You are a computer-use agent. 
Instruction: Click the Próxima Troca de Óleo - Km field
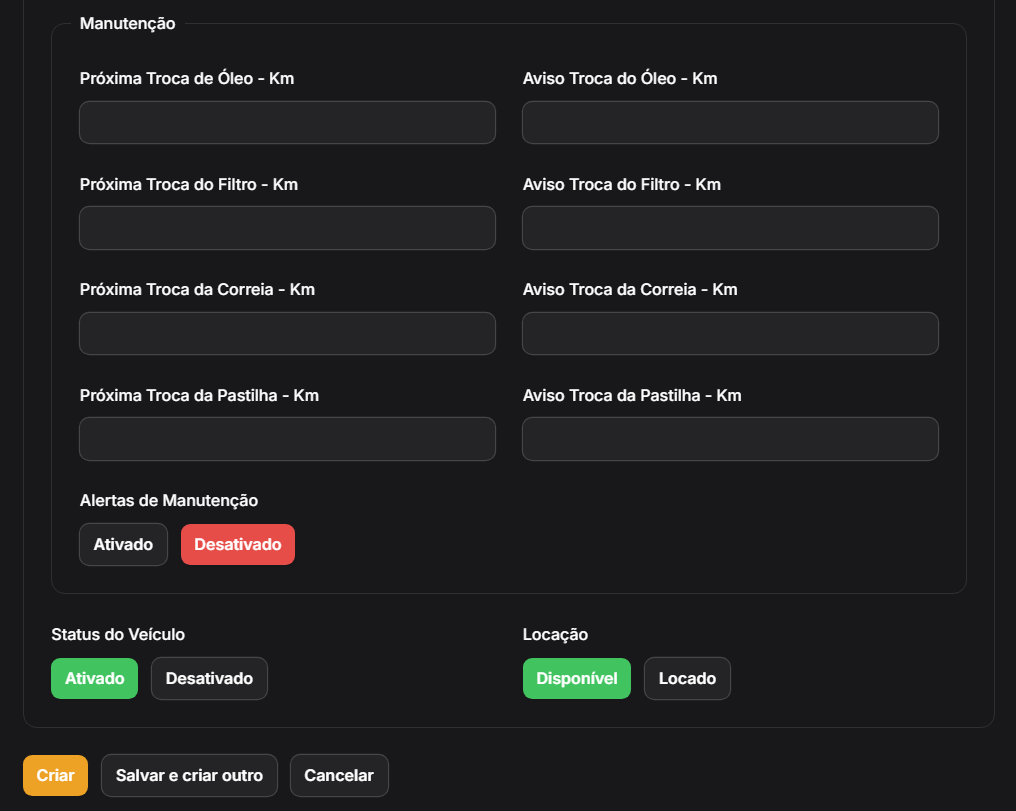point(287,122)
